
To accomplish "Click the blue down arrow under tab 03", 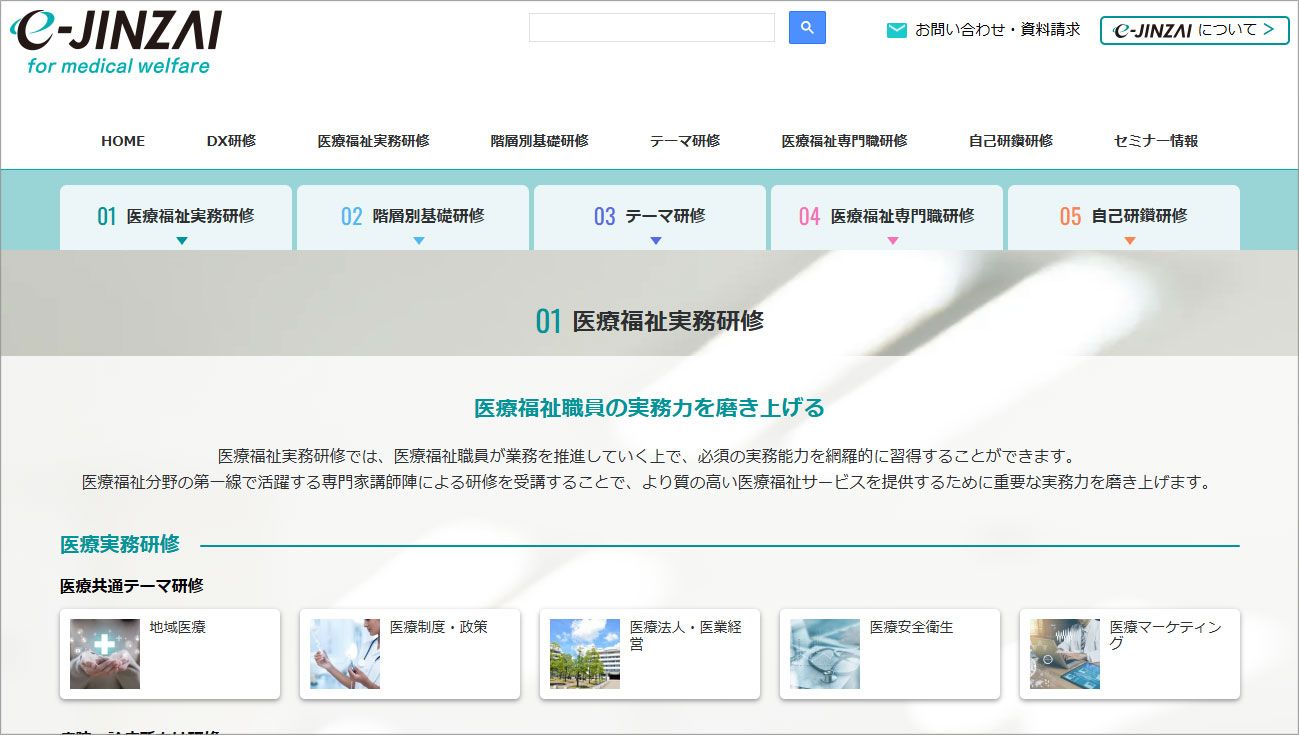I will [x=656, y=240].
